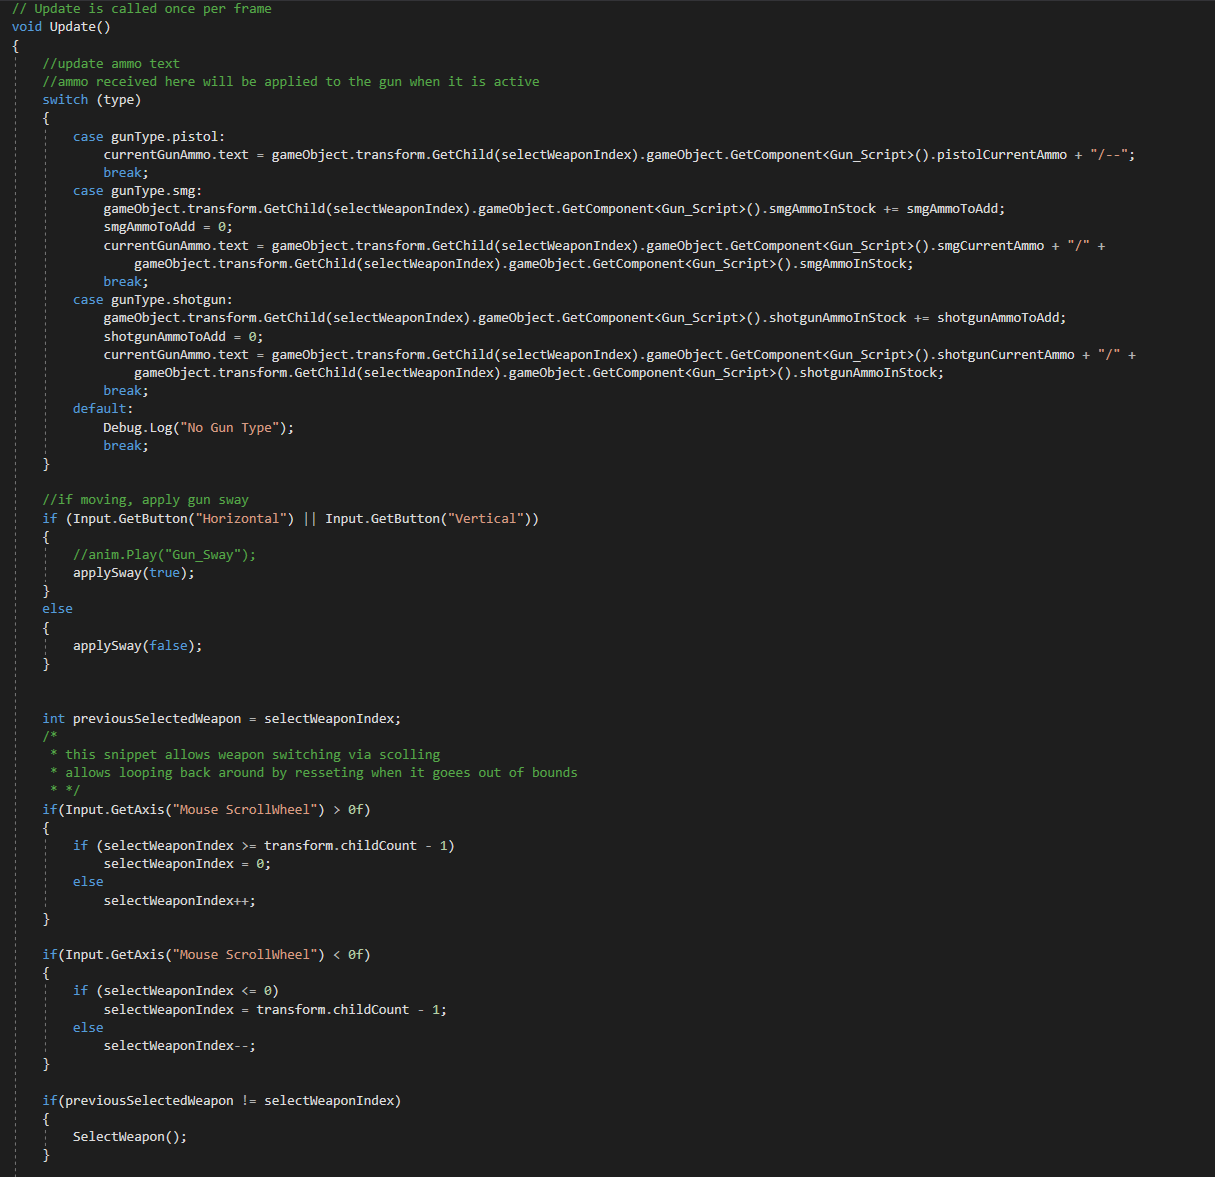The width and height of the screenshot is (1215, 1177).
Task: Click the "shotgunAmmoToAdd = 0;" statement
Action: pos(183,336)
